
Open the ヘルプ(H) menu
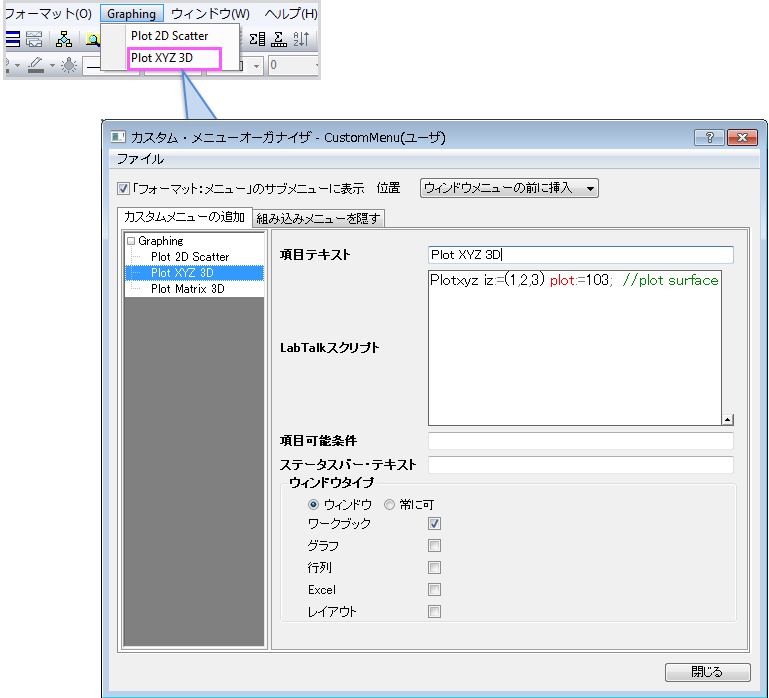pyautogui.click(x=290, y=14)
